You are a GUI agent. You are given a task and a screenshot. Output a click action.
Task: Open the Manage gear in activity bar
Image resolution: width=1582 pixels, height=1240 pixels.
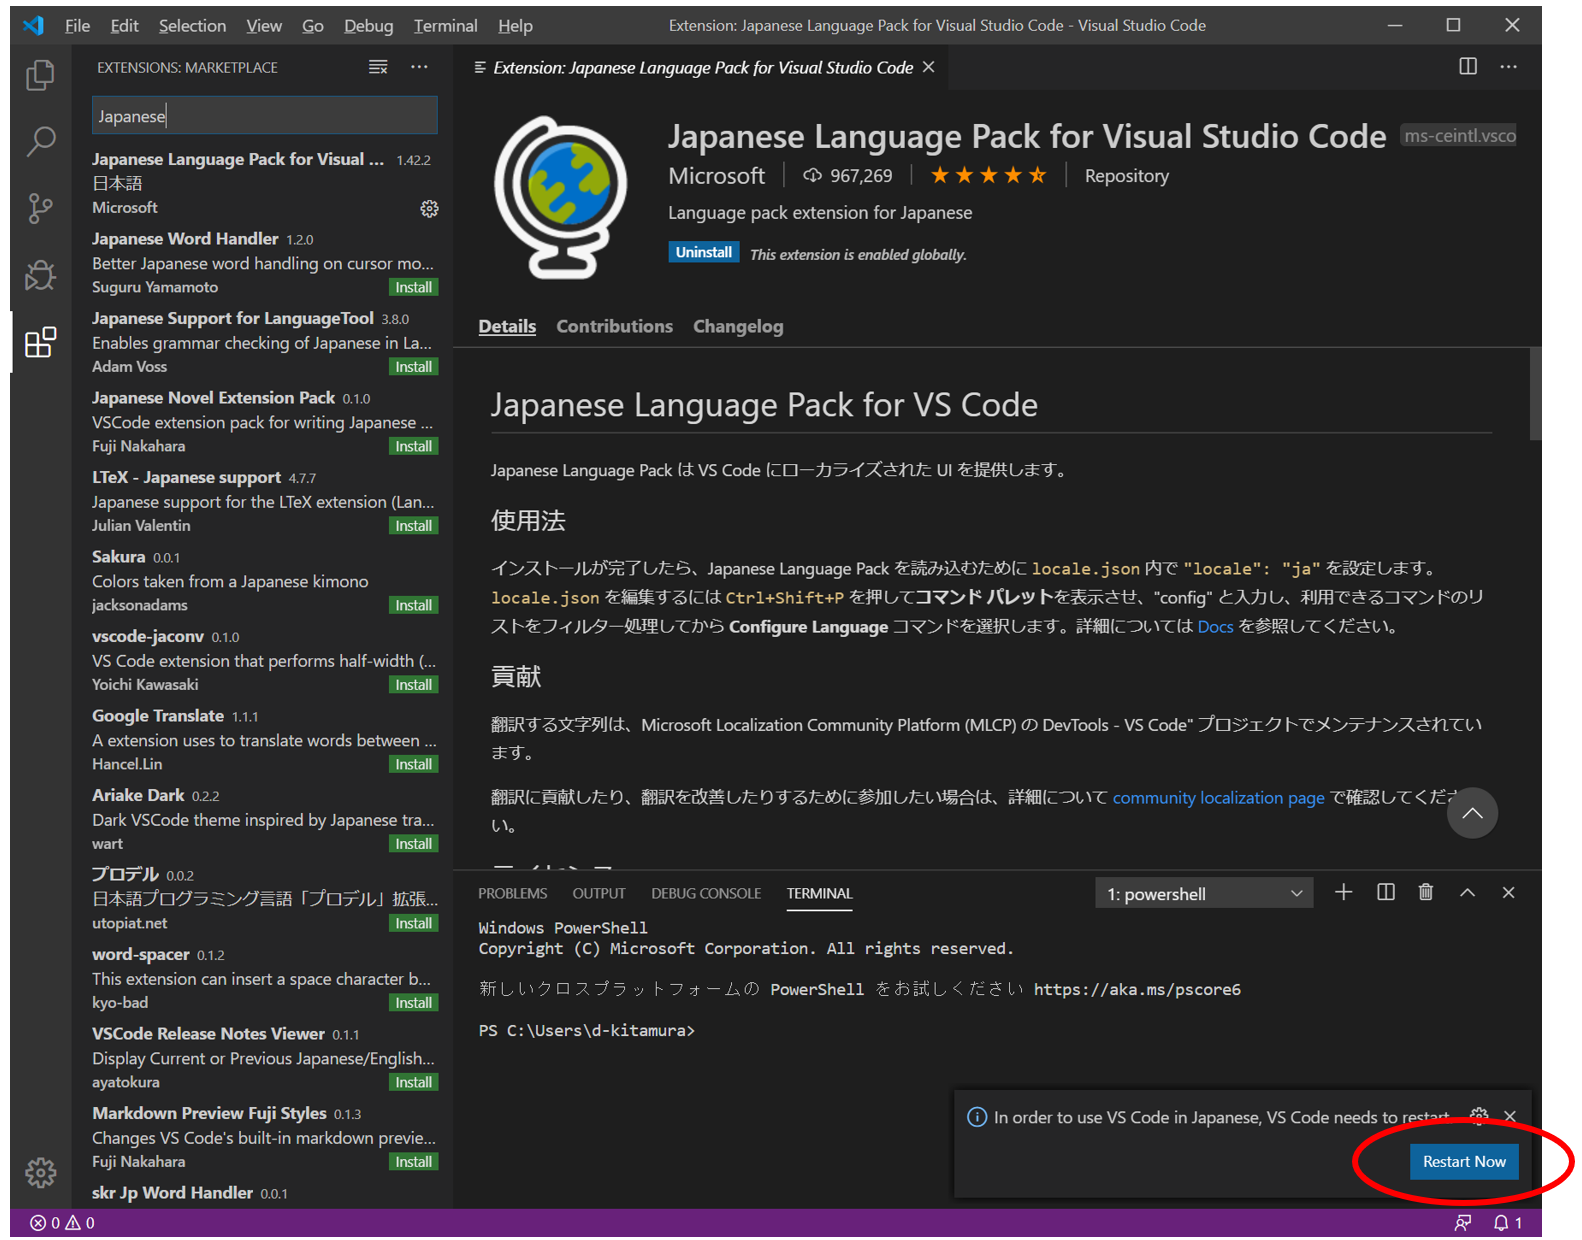[40, 1172]
